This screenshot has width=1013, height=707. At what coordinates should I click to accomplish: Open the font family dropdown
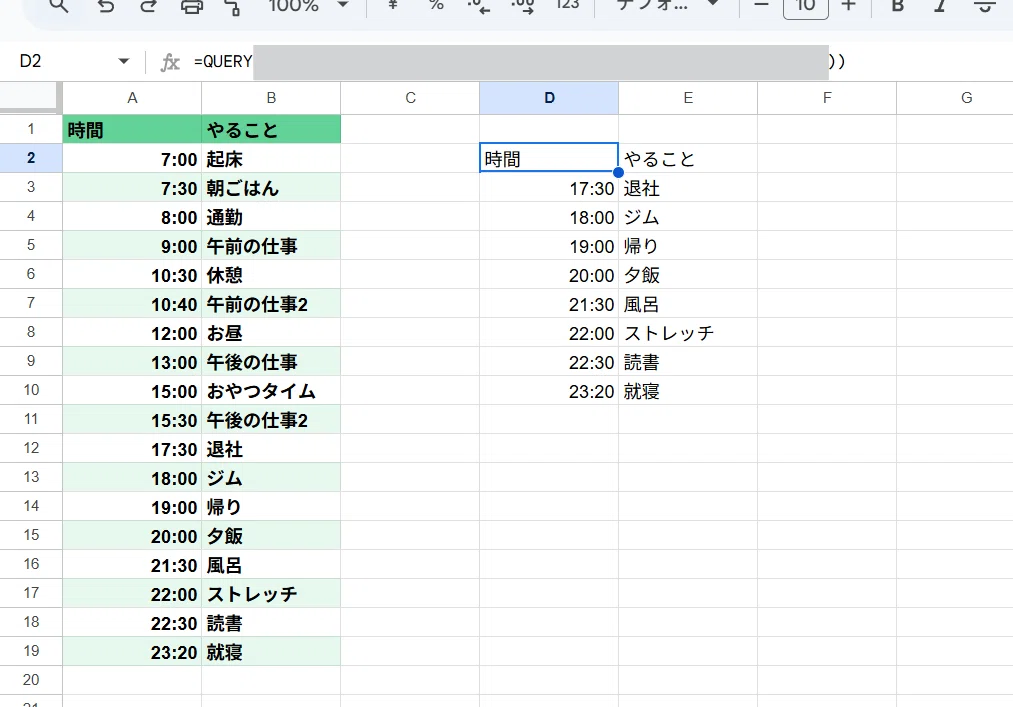pyautogui.click(x=667, y=5)
